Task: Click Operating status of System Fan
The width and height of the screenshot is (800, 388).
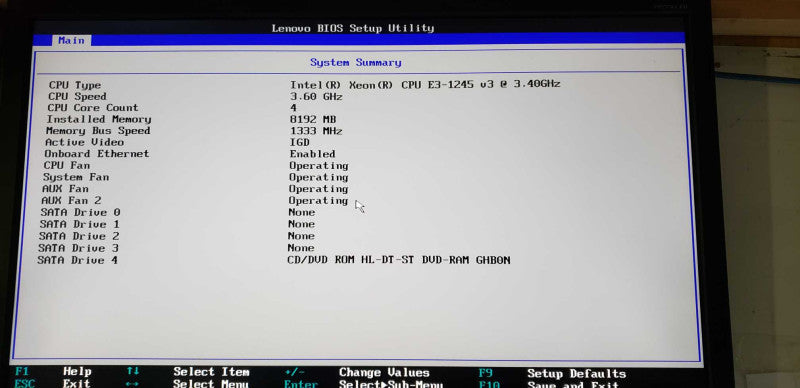Action: click(318, 178)
